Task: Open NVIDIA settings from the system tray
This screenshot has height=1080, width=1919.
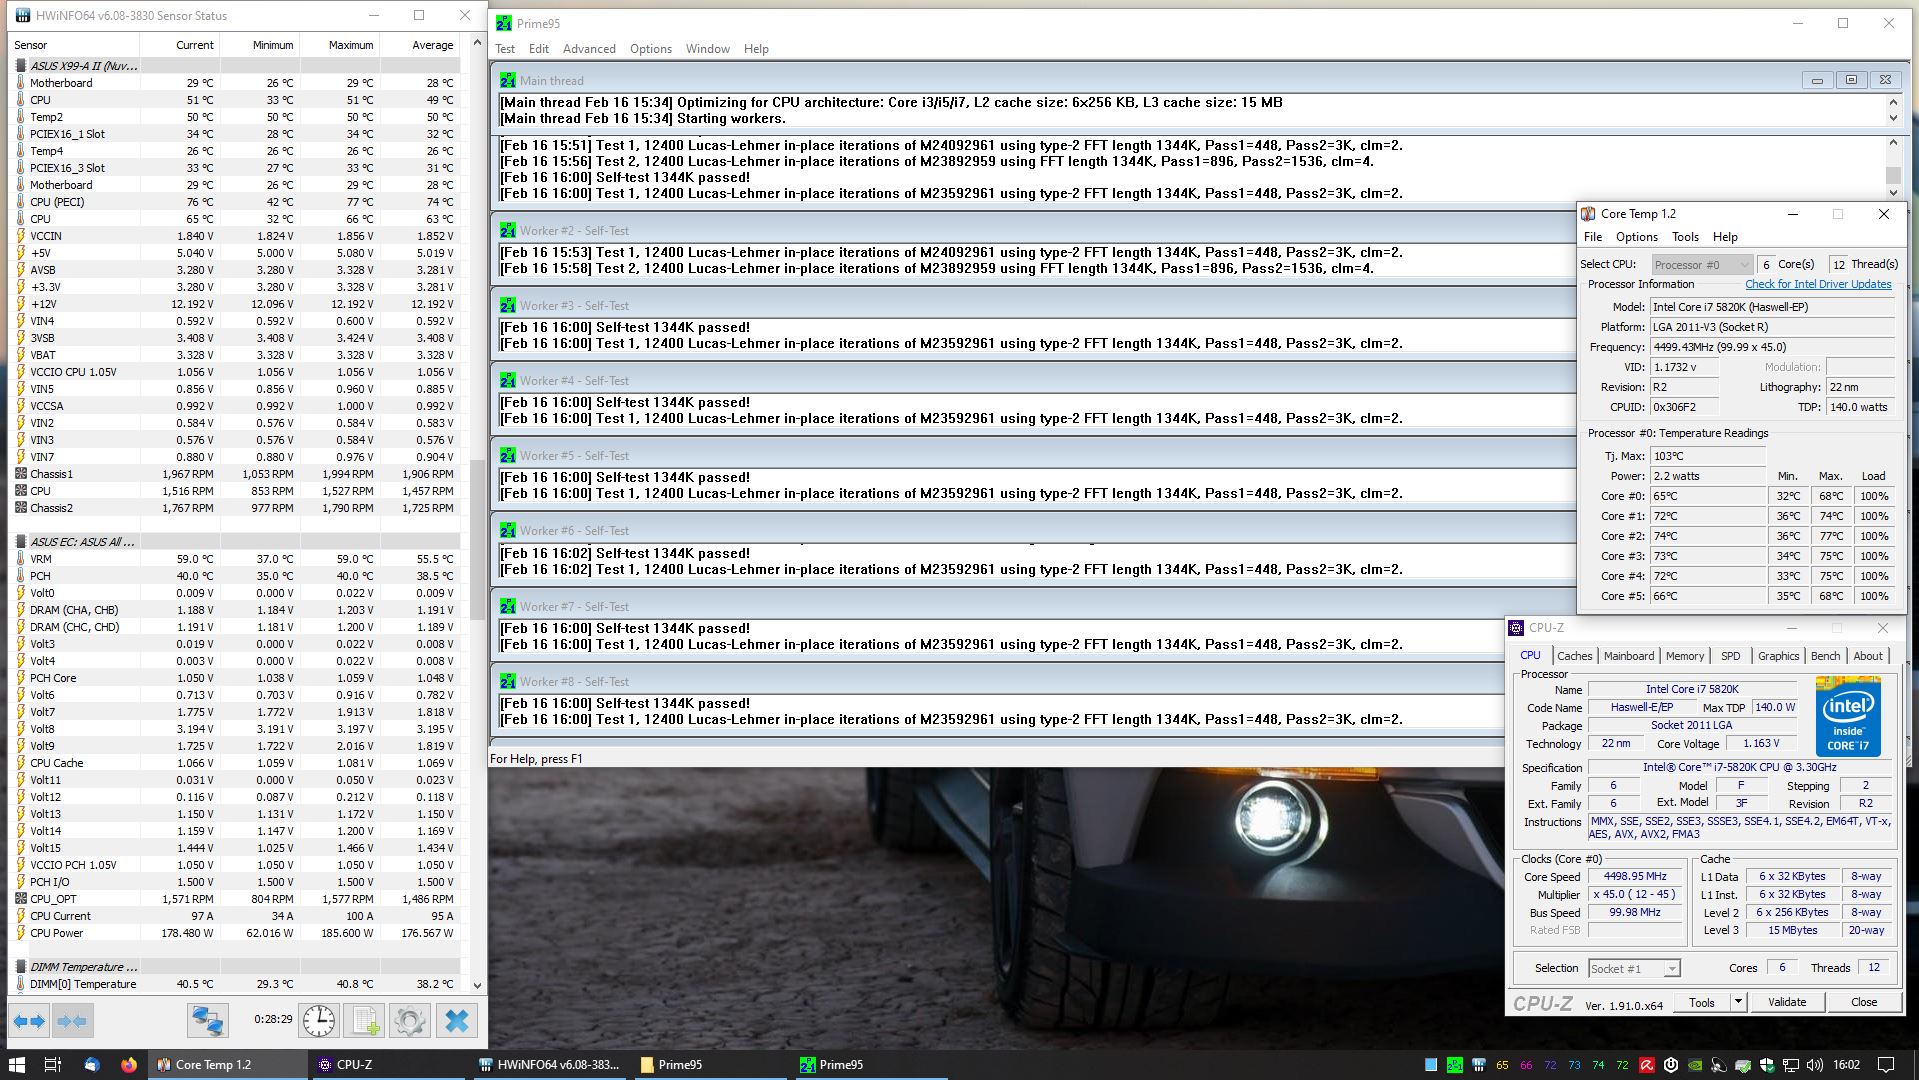Action: [x=1694, y=1065]
